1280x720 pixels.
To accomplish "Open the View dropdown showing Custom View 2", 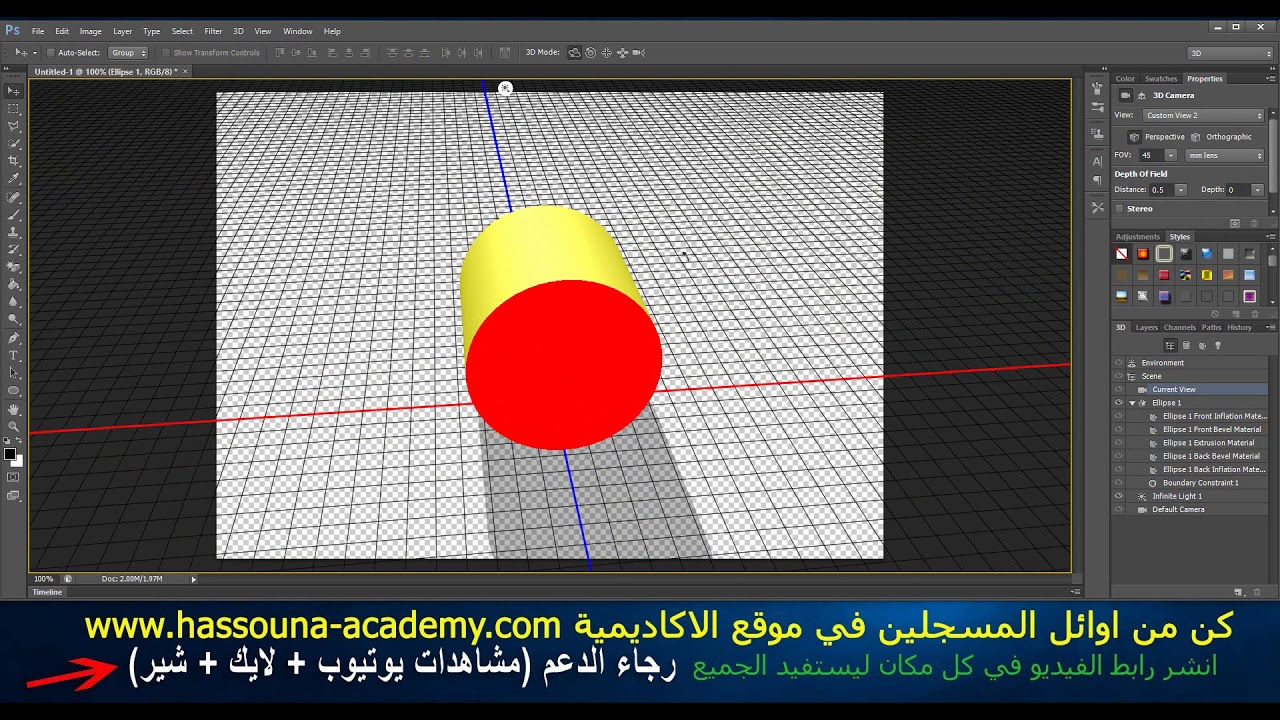I will point(1203,115).
